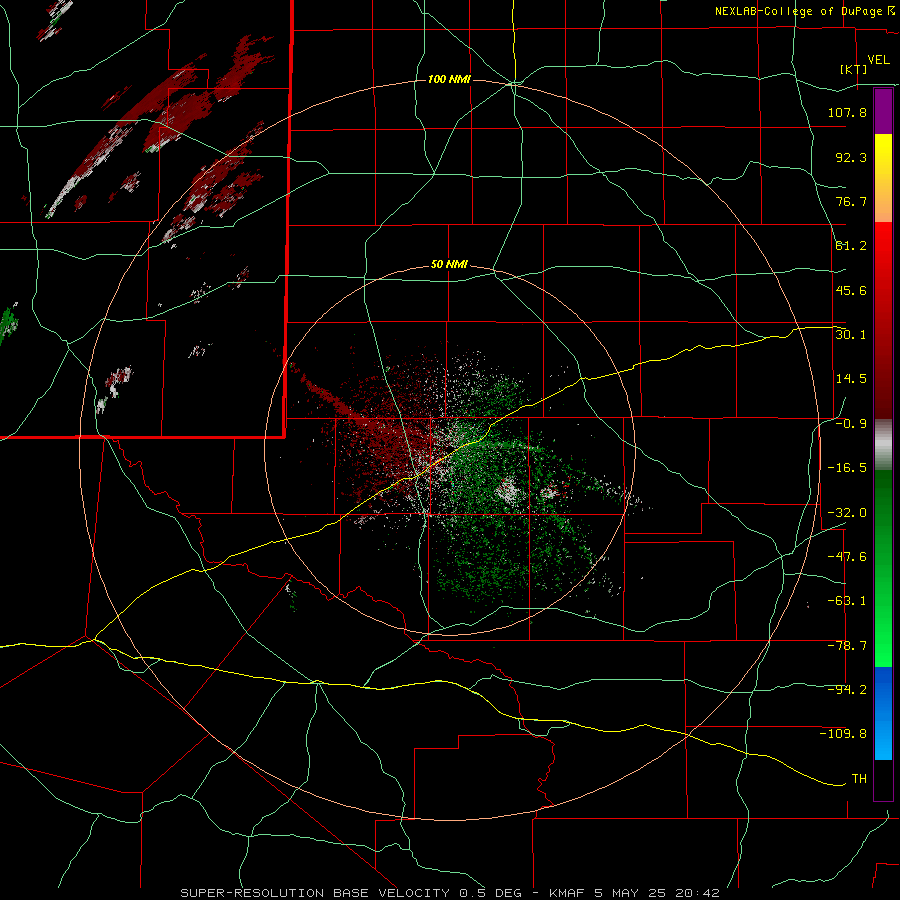Click the 30.1 velocity scale value
Screen dimensions: 900x900
[851, 335]
